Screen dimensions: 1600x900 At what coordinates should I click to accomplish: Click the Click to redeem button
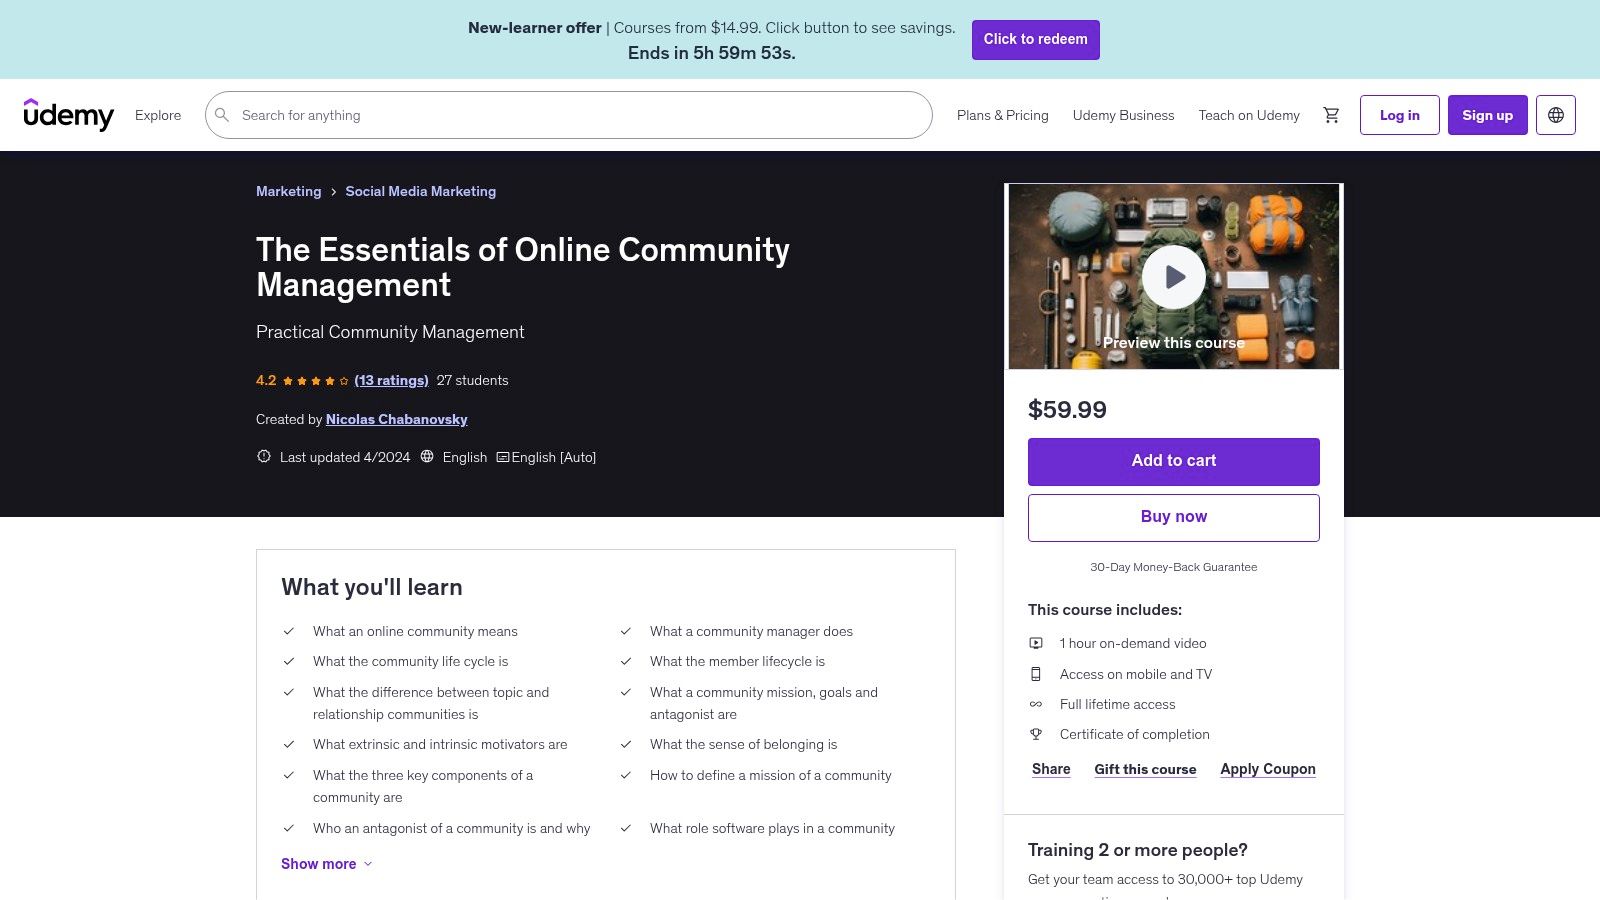point(1036,39)
